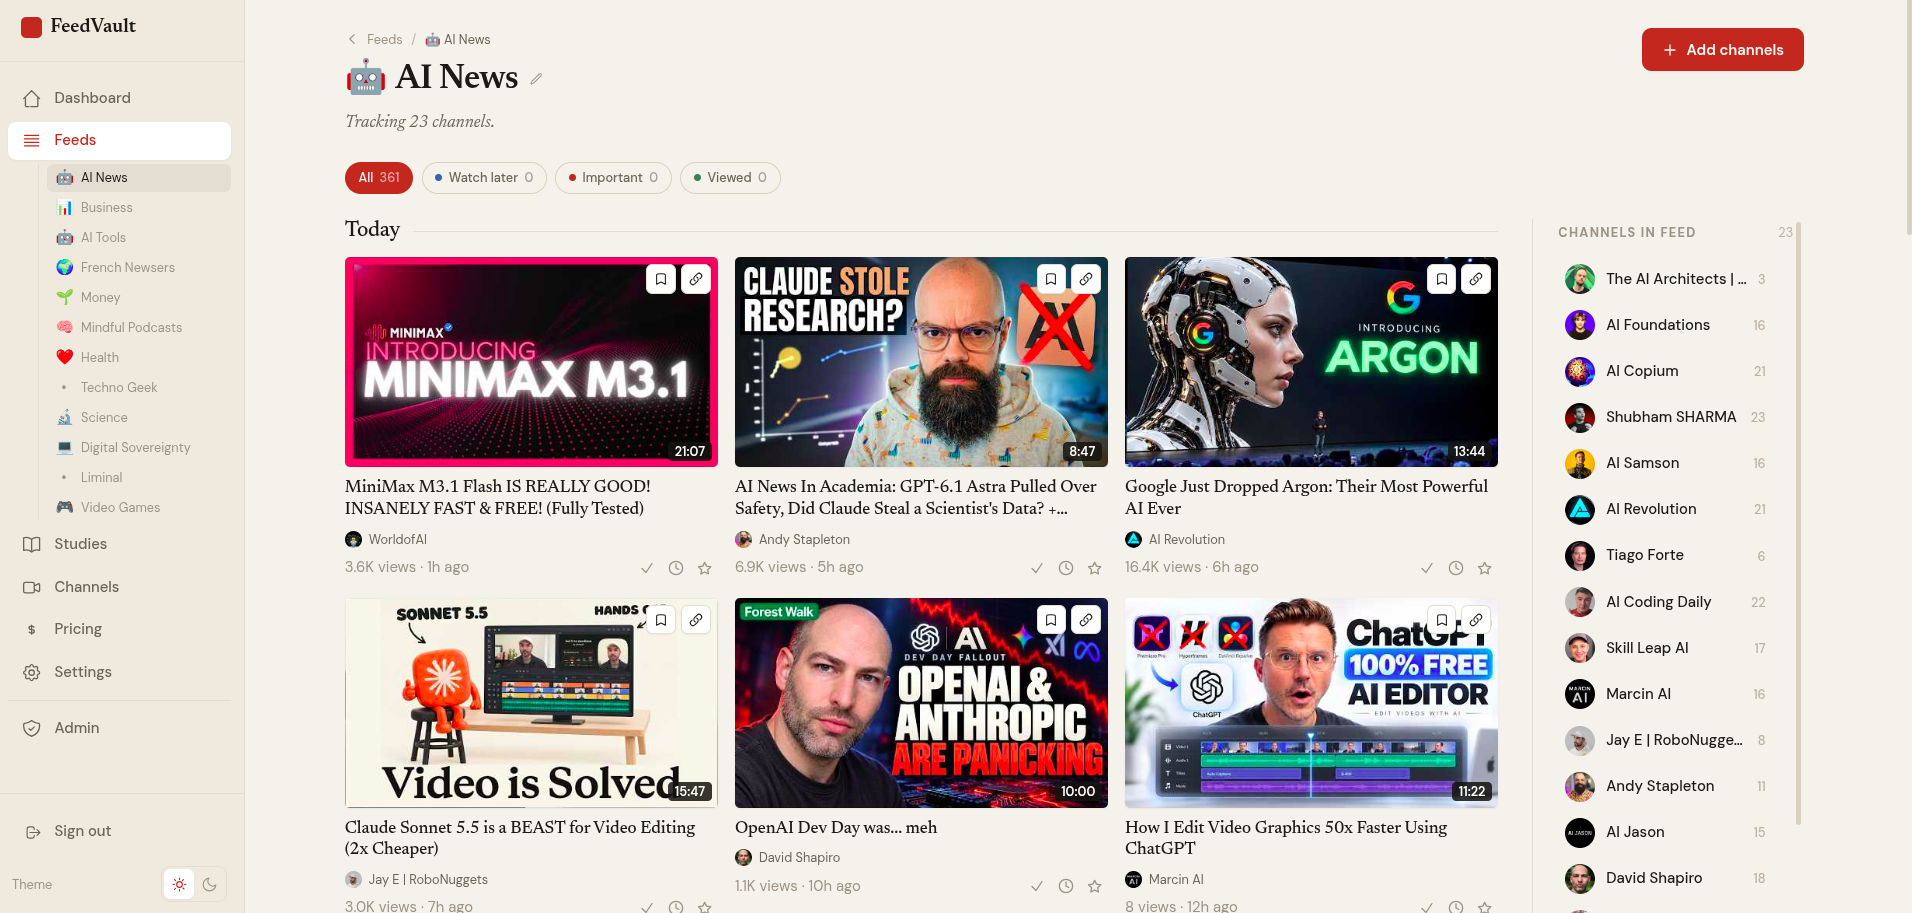Viewport: 1912px width, 913px height.
Task: Filter by Viewed videos
Action: (x=730, y=178)
